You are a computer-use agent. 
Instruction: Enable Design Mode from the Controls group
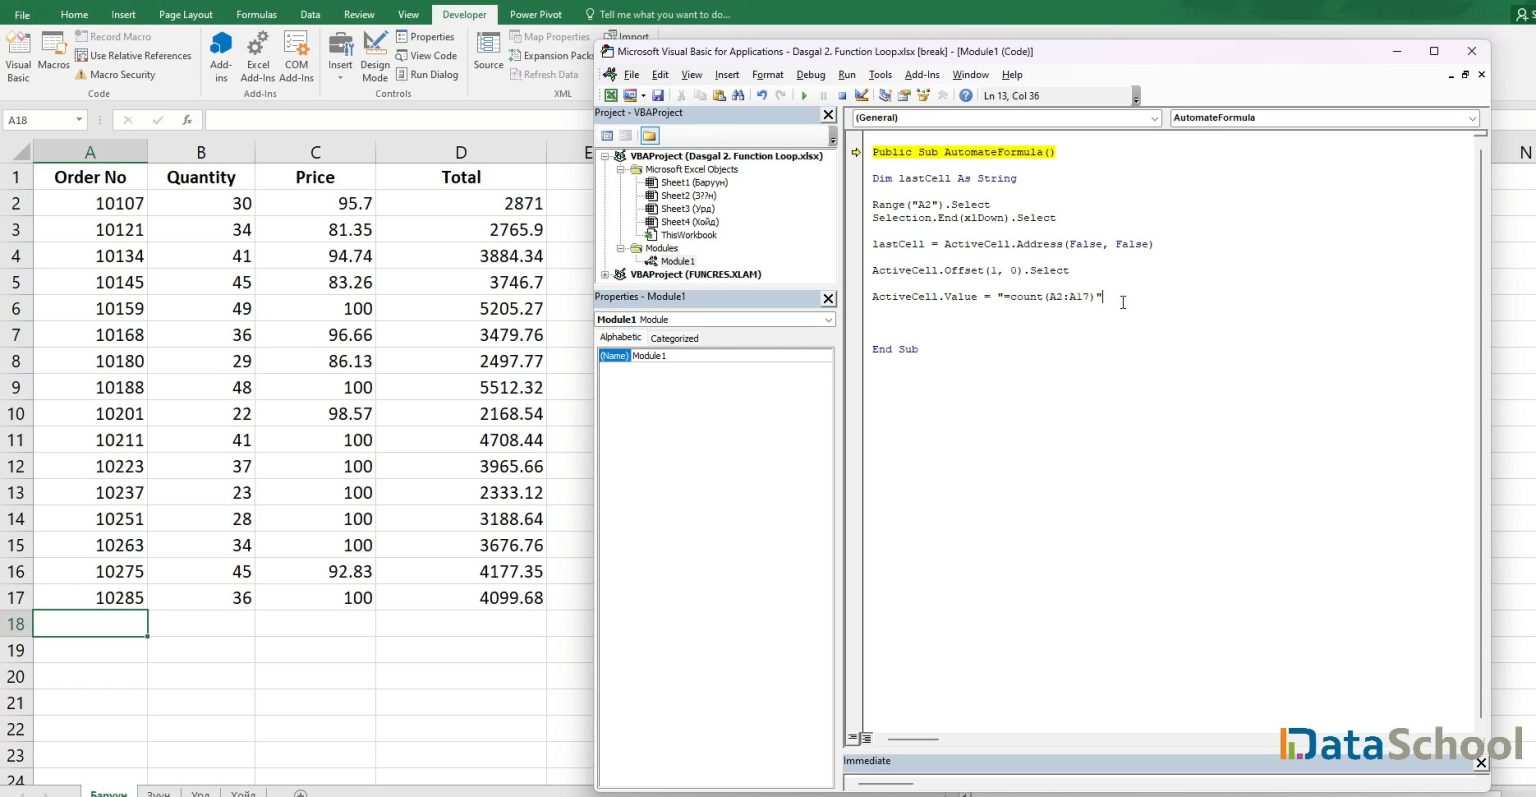coord(374,55)
